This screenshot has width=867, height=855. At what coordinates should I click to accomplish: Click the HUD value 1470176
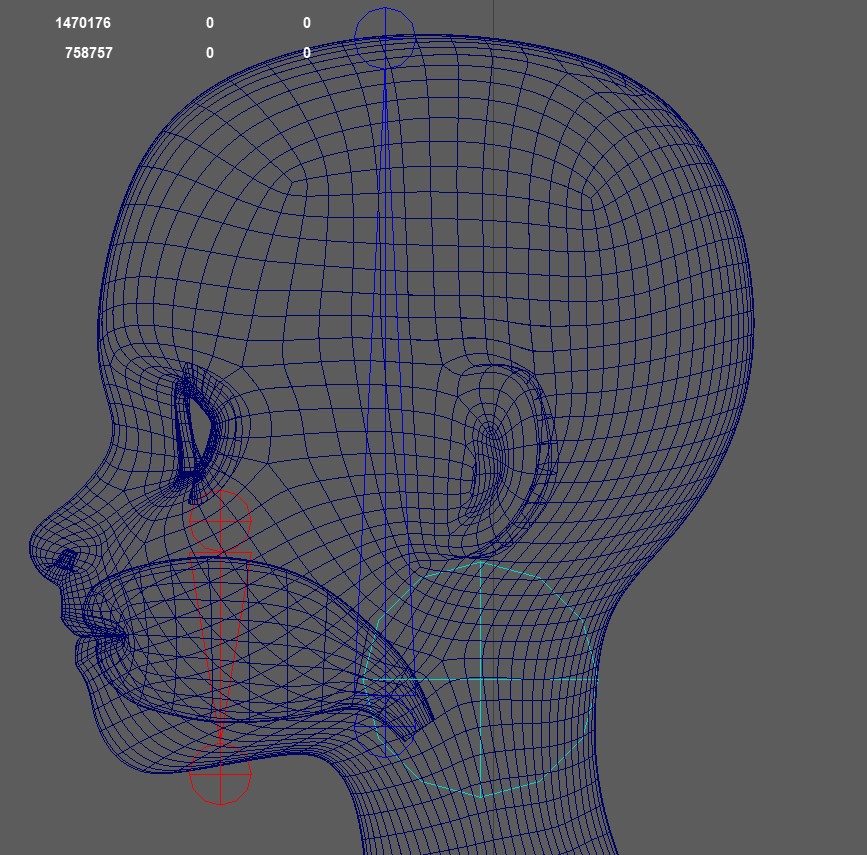[83, 23]
